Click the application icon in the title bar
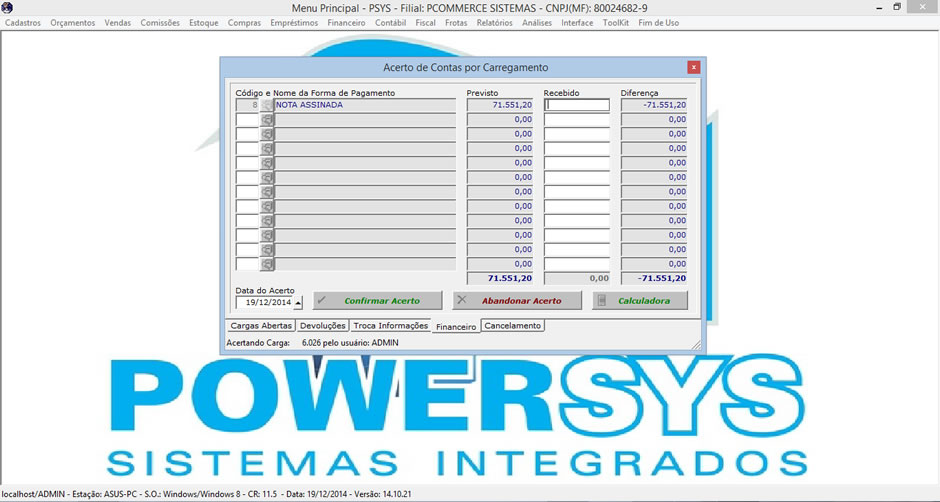The image size is (940, 502). (x=8, y=7)
